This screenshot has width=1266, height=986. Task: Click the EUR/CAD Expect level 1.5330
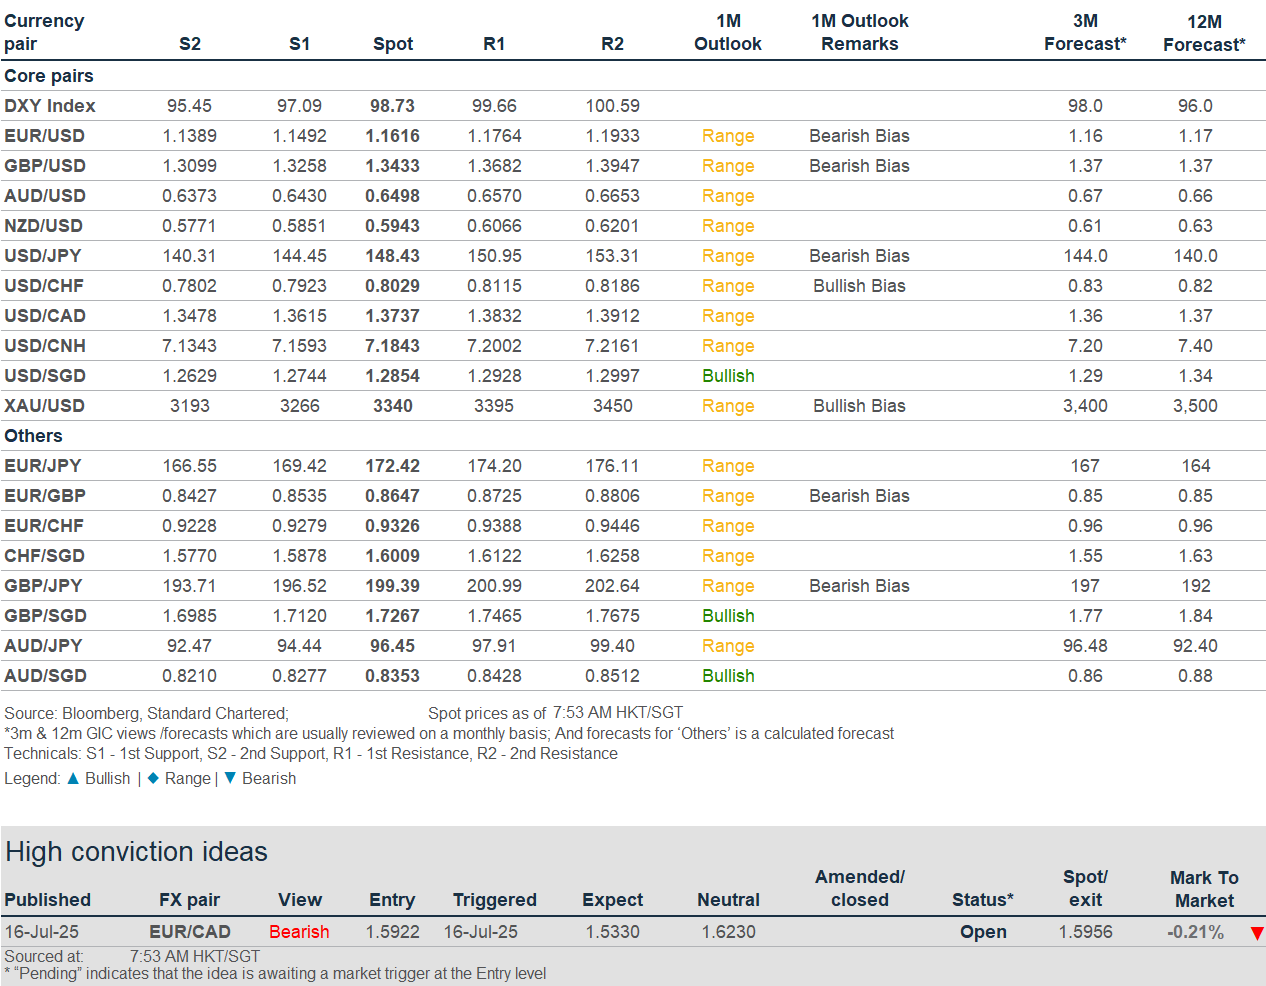pyautogui.click(x=613, y=932)
